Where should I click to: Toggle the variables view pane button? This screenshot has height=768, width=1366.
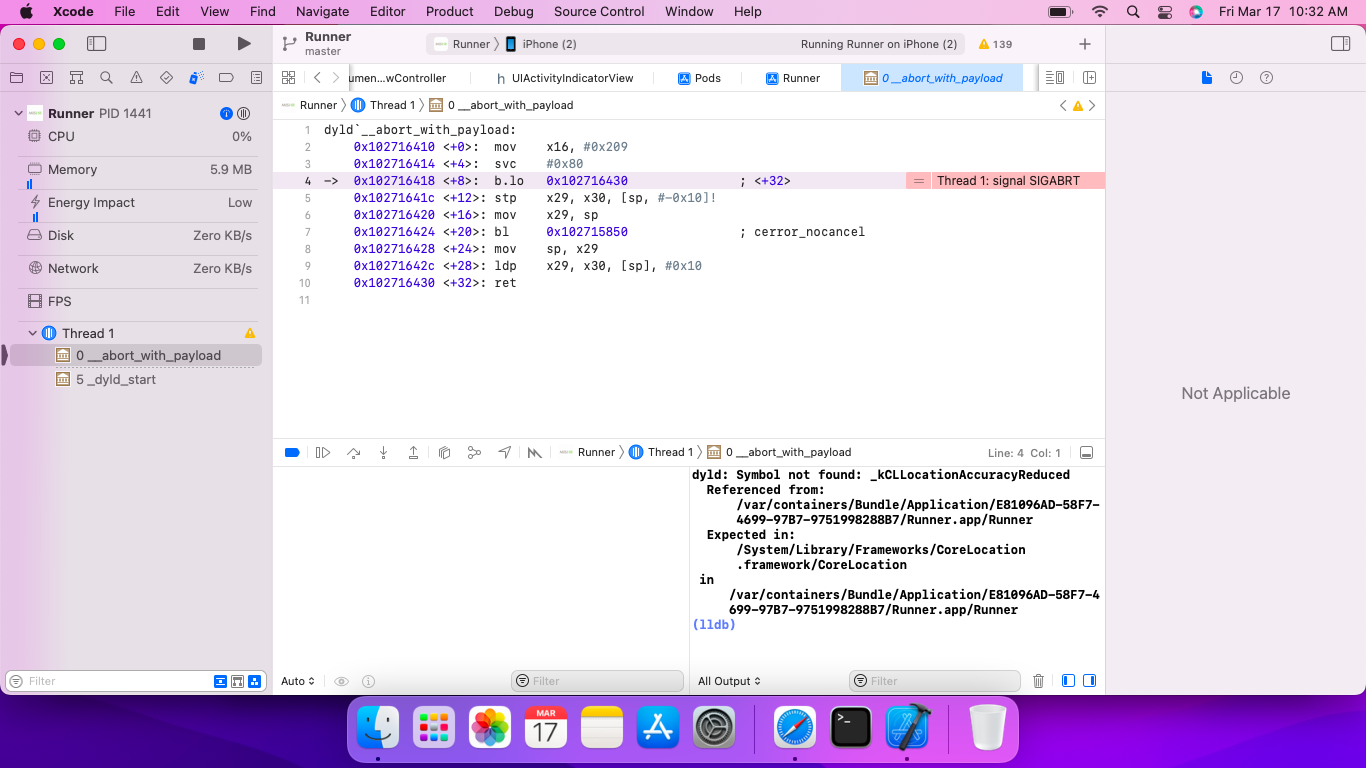pyautogui.click(x=1068, y=681)
